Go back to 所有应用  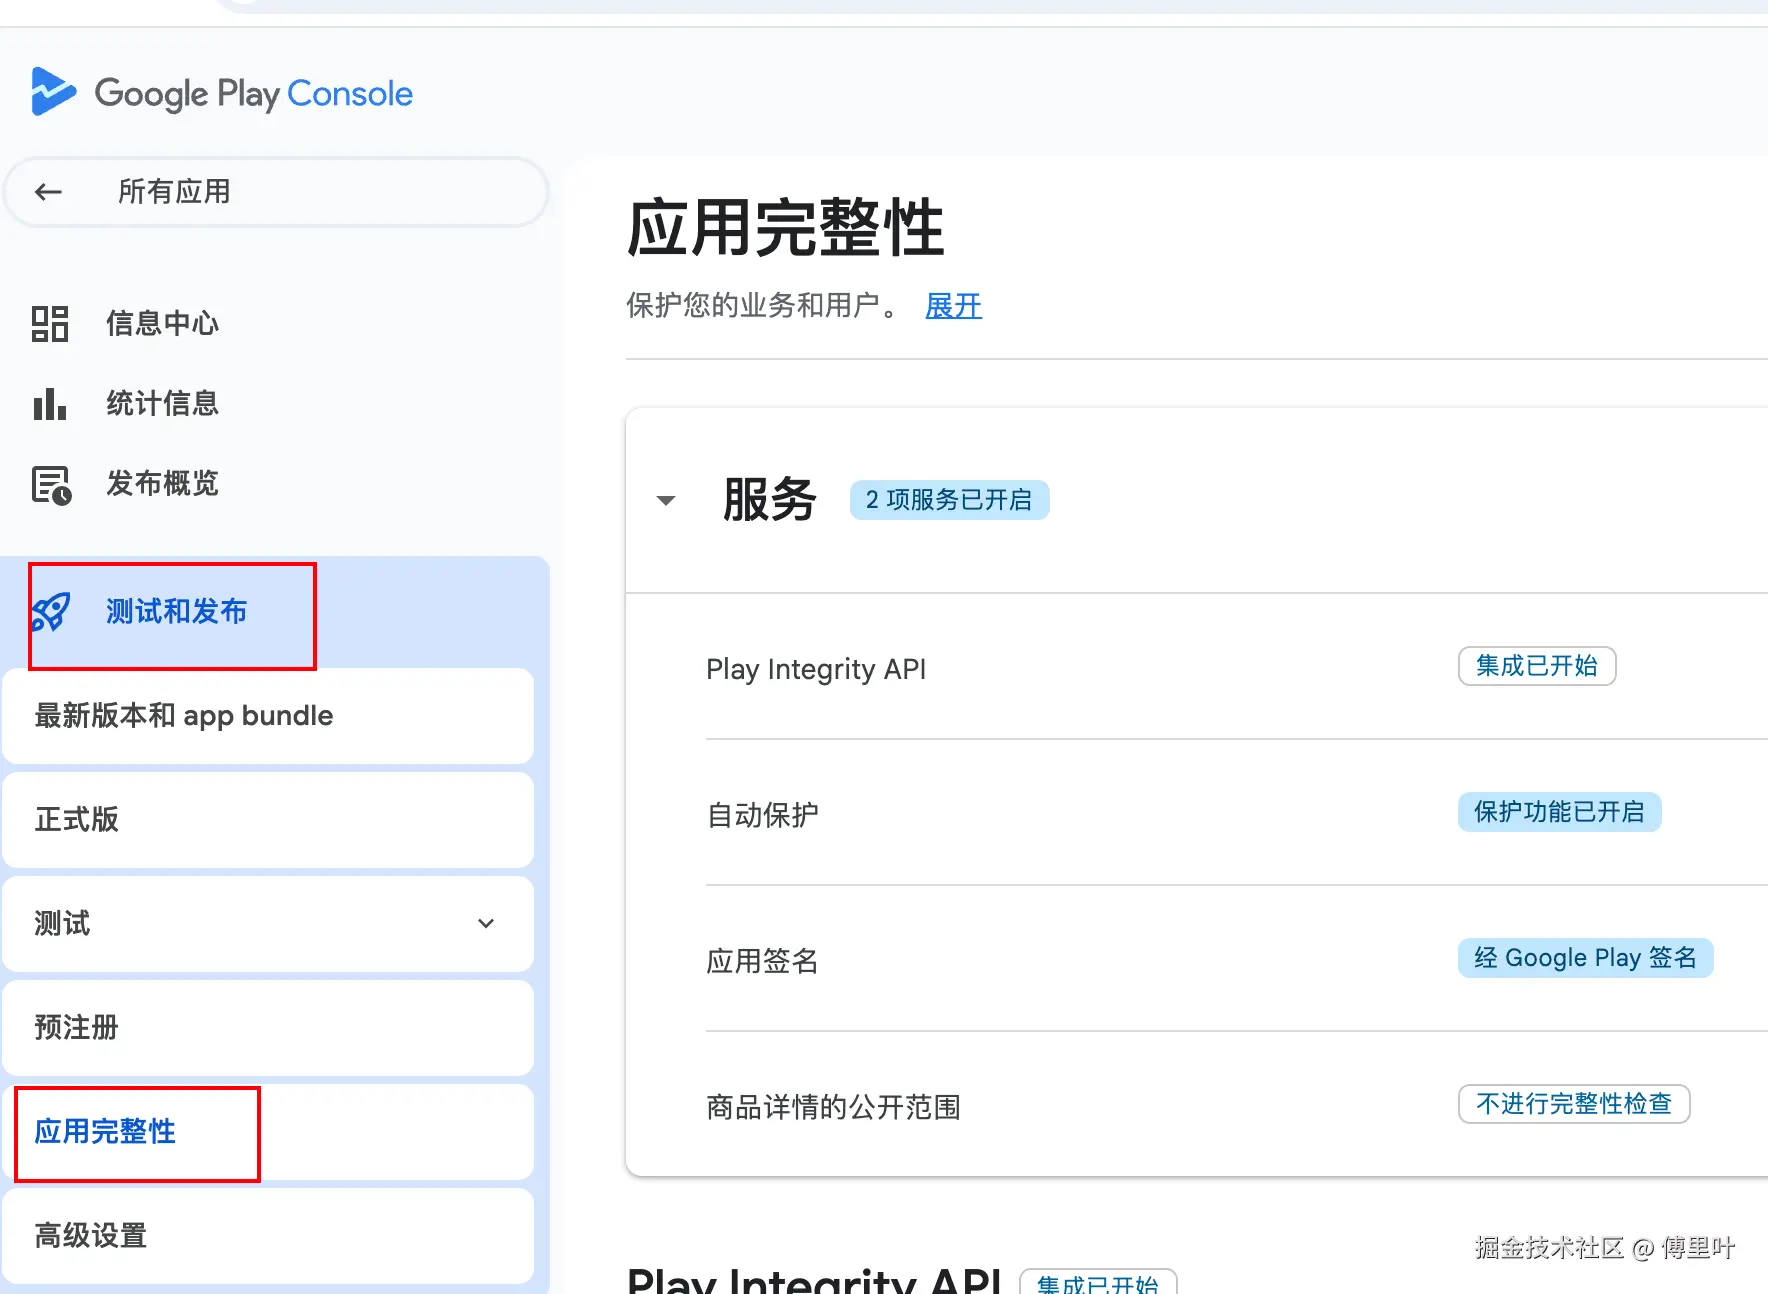(x=276, y=192)
